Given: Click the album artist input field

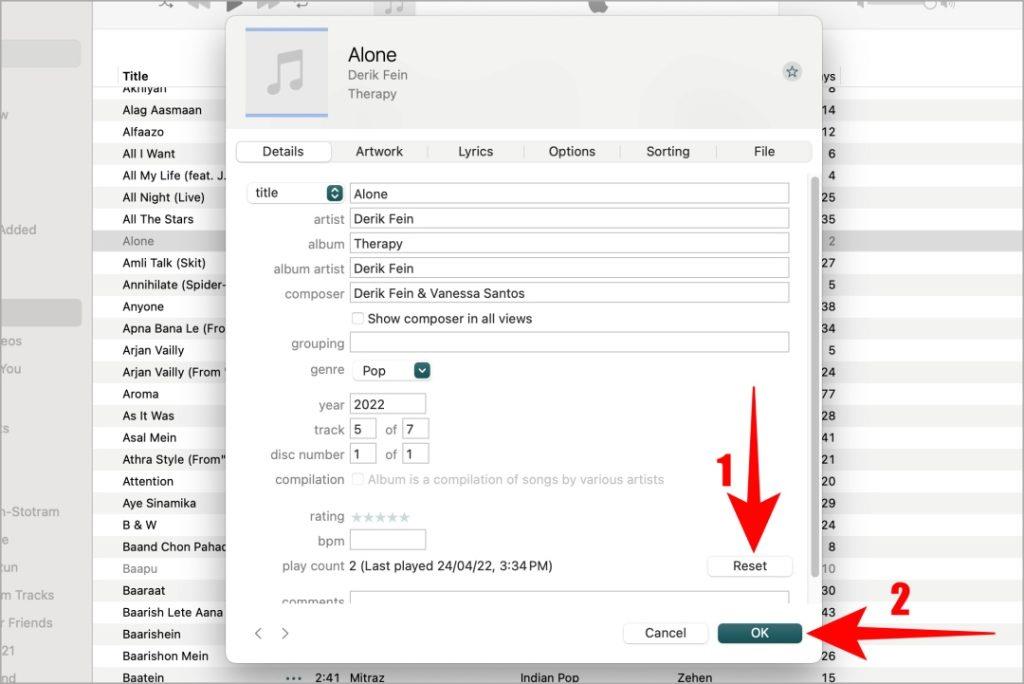Looking at the screenshot, I should 569,268.
